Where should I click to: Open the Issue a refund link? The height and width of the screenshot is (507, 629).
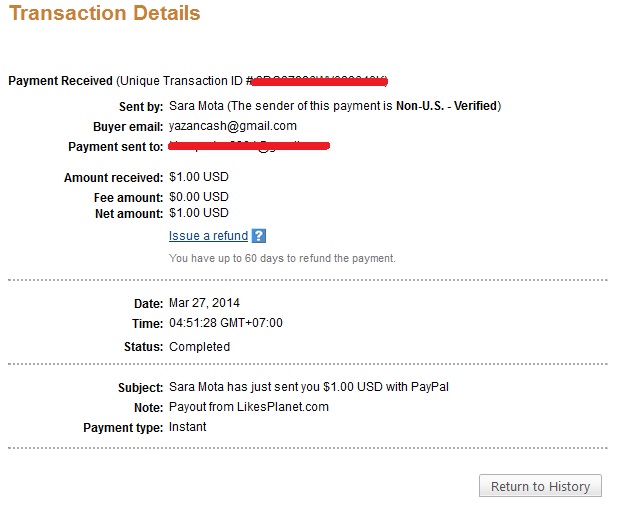click(208, 237)
